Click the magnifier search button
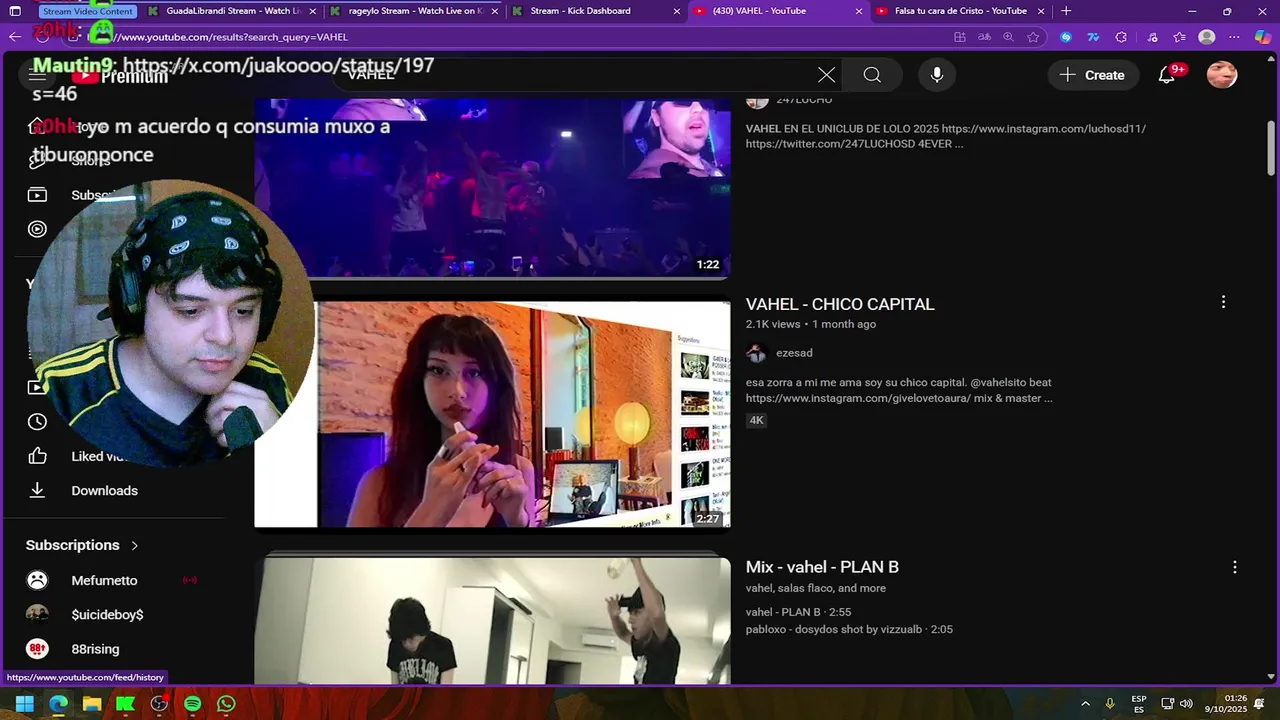Screen dimensions: 1280x720 872,75
